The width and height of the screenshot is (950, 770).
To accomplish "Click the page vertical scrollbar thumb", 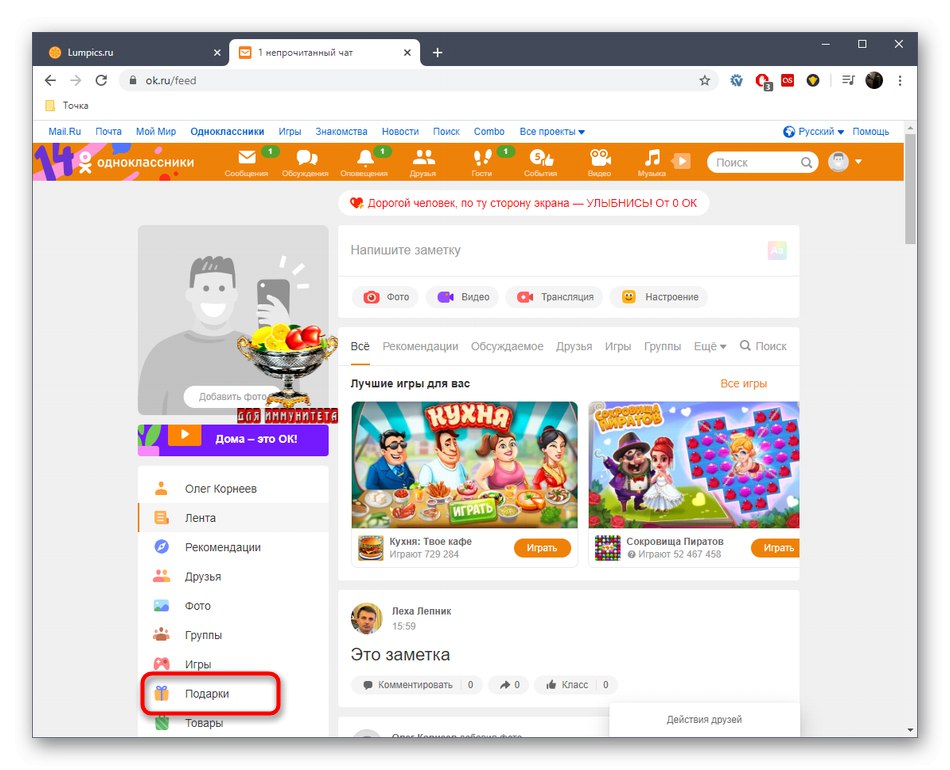I will [910, 189].
